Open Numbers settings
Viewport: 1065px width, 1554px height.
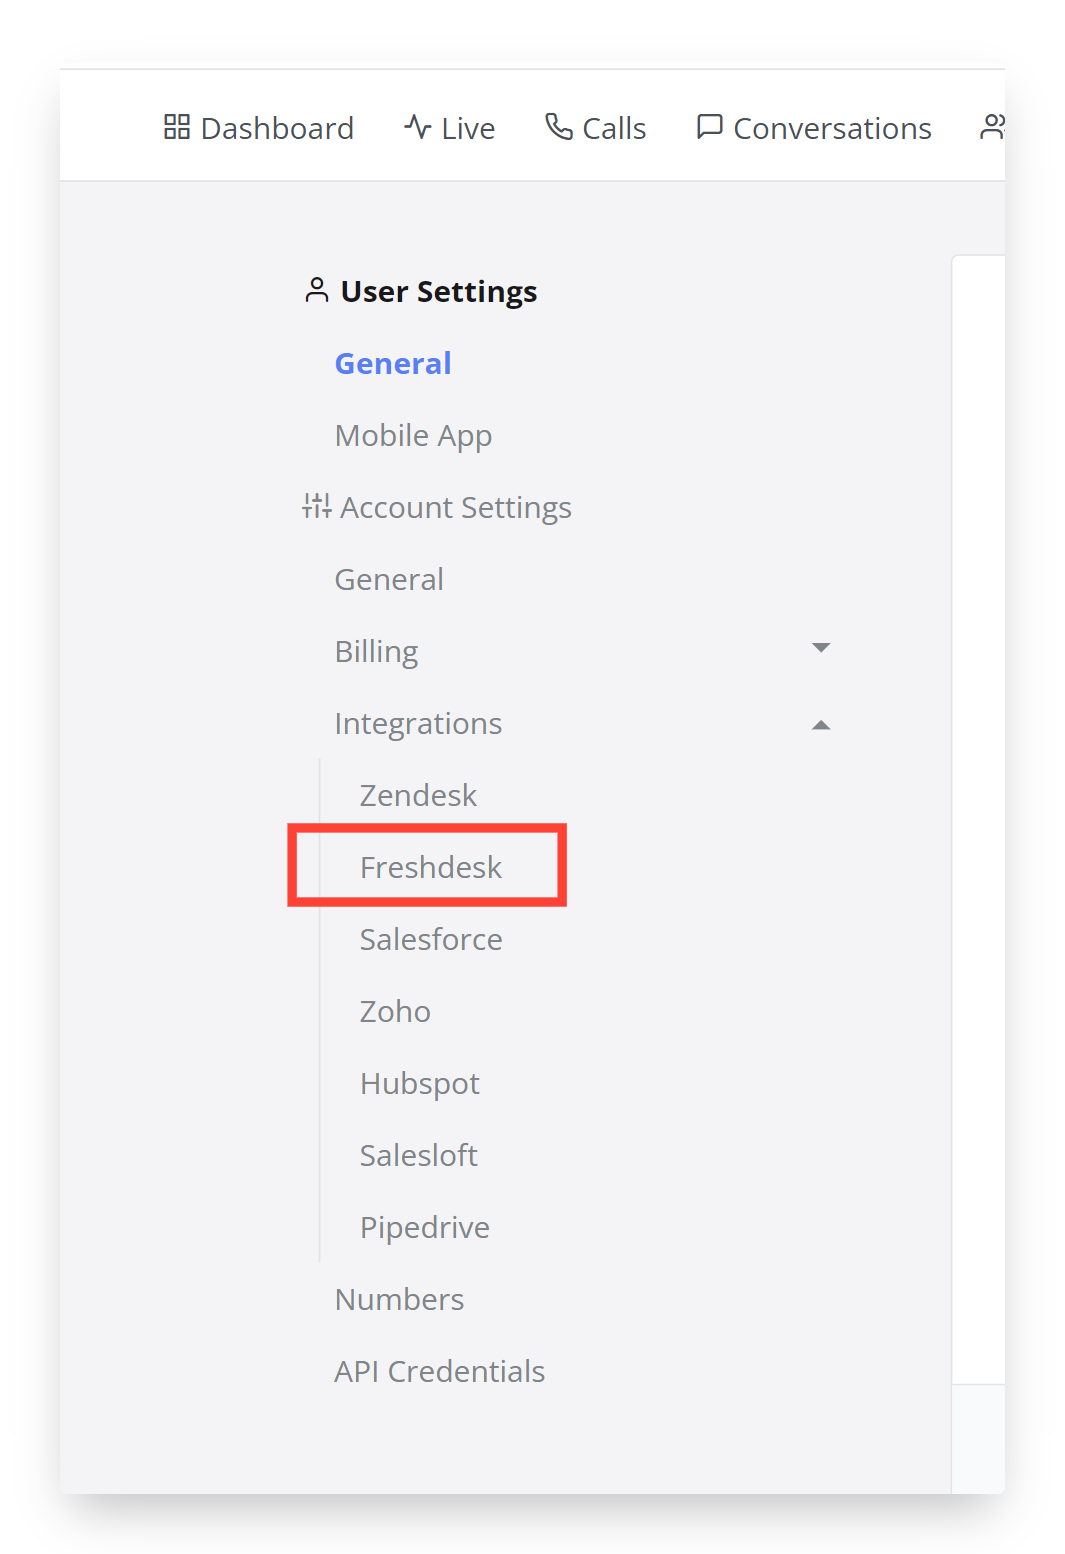399,1298
